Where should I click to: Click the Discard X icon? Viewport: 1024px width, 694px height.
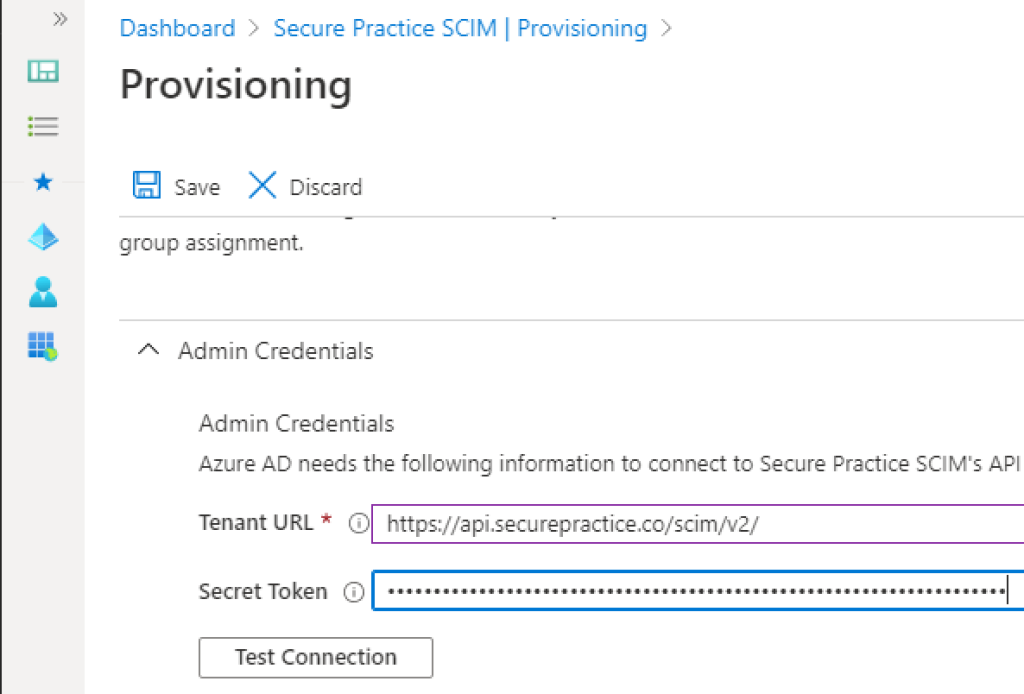261,185
